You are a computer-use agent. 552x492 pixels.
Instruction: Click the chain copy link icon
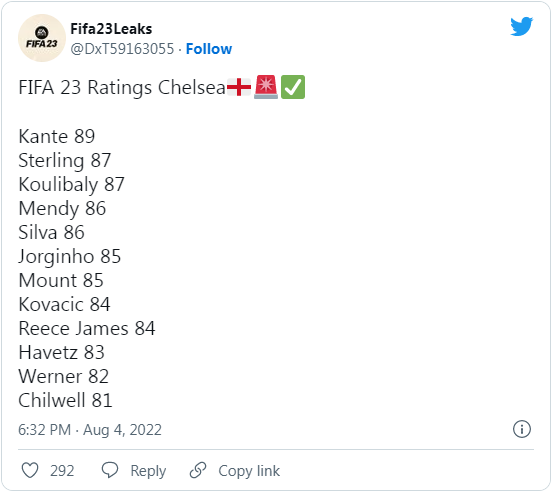coord(198,470)
